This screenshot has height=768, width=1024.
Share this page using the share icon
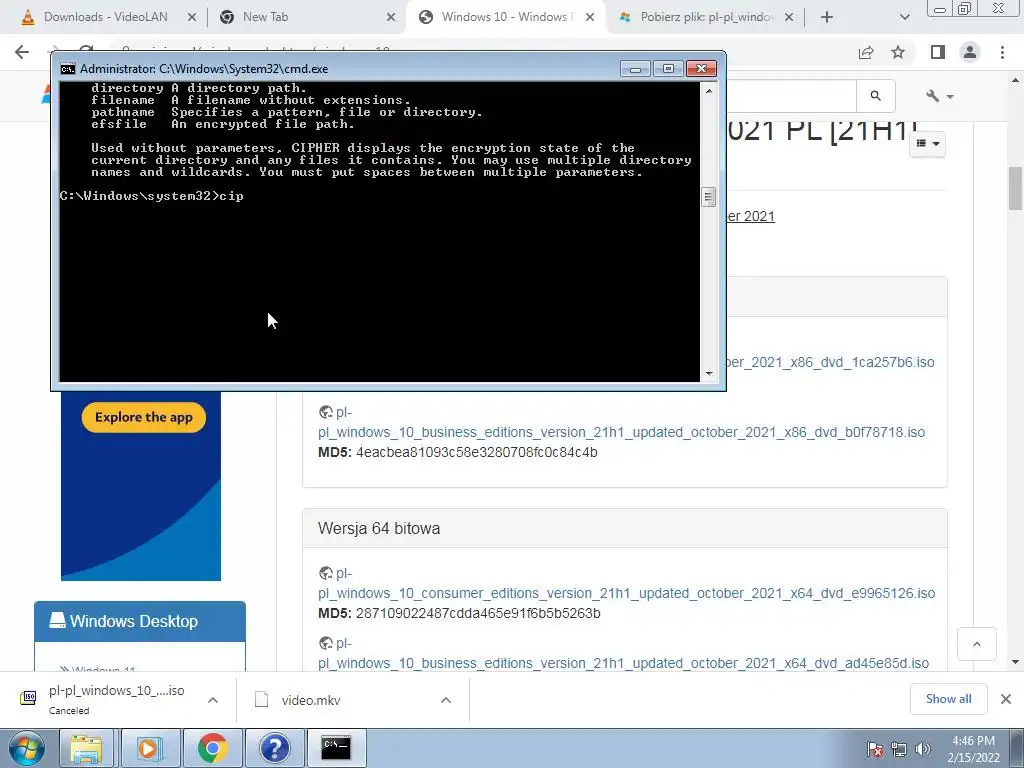click(x=866, y=52)
